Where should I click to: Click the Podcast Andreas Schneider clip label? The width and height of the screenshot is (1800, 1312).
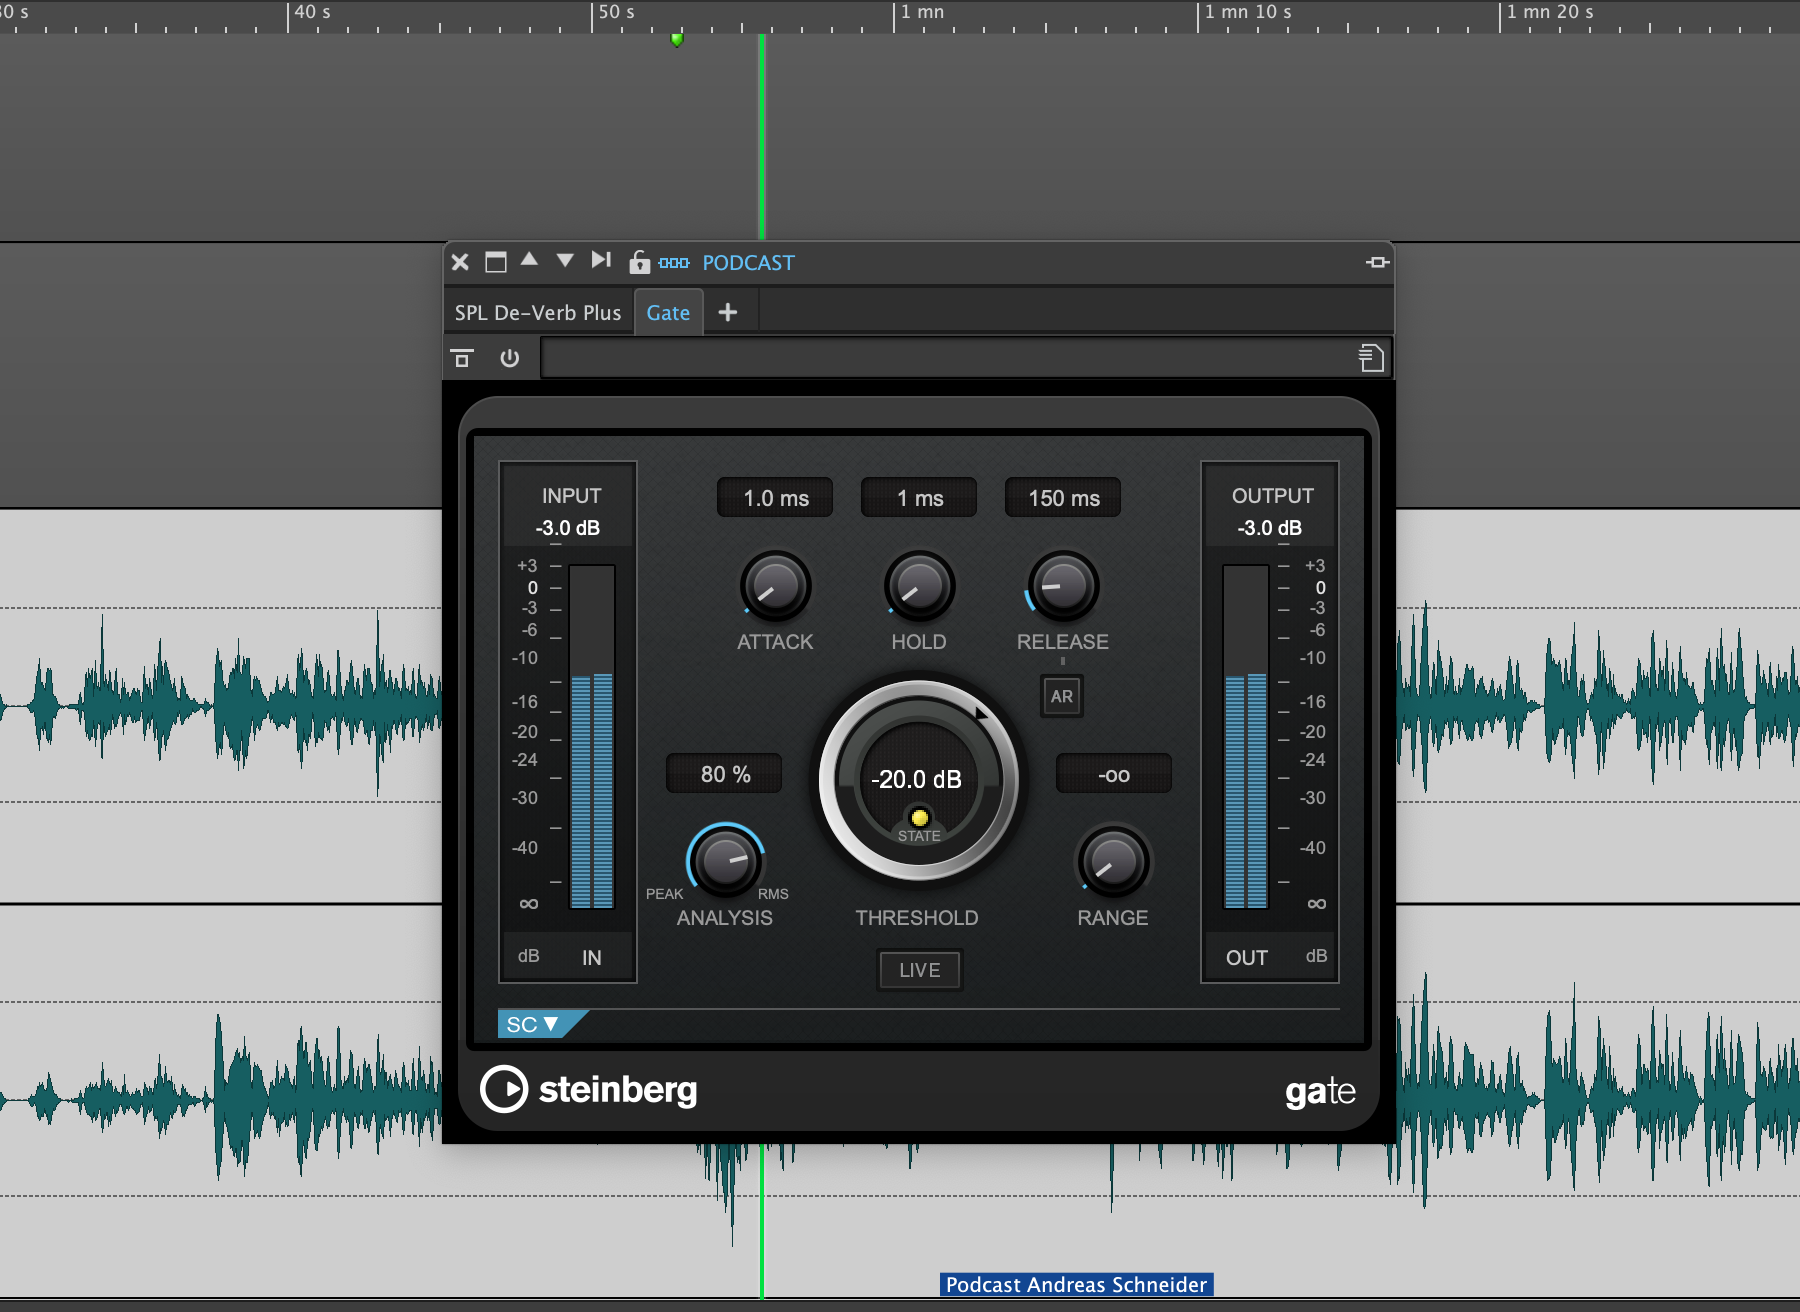pyautogui.click(x=1076, y=1284)
